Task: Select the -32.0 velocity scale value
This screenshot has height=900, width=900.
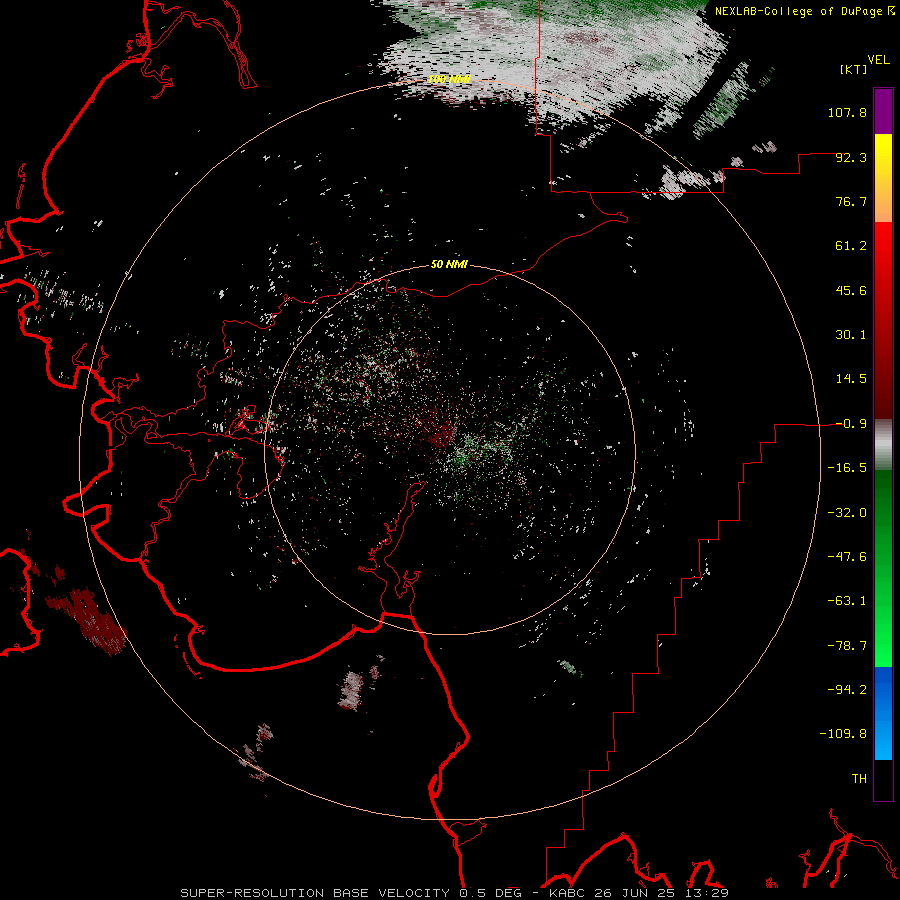Action: click(x=847, y=513)
